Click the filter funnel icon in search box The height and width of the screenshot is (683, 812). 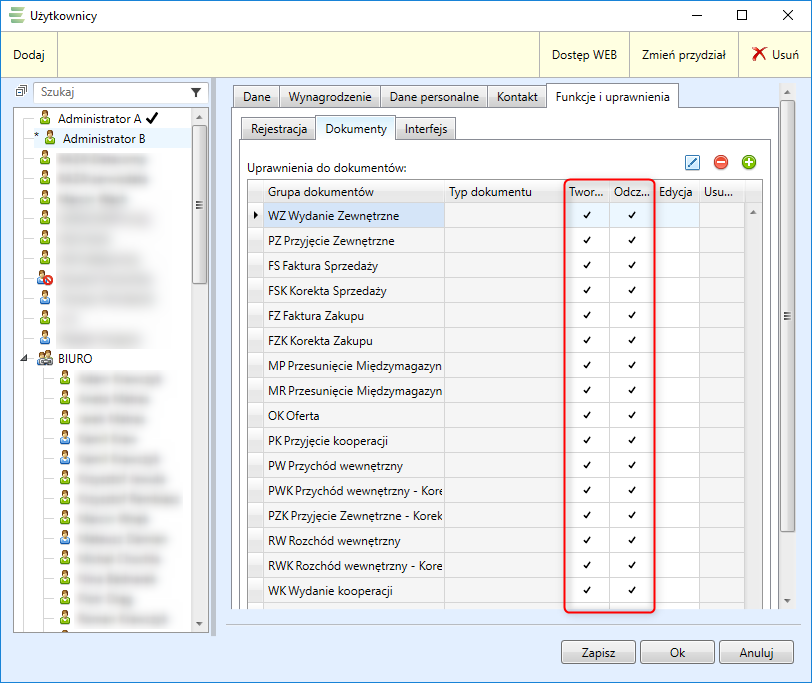[x=196, y=92]
